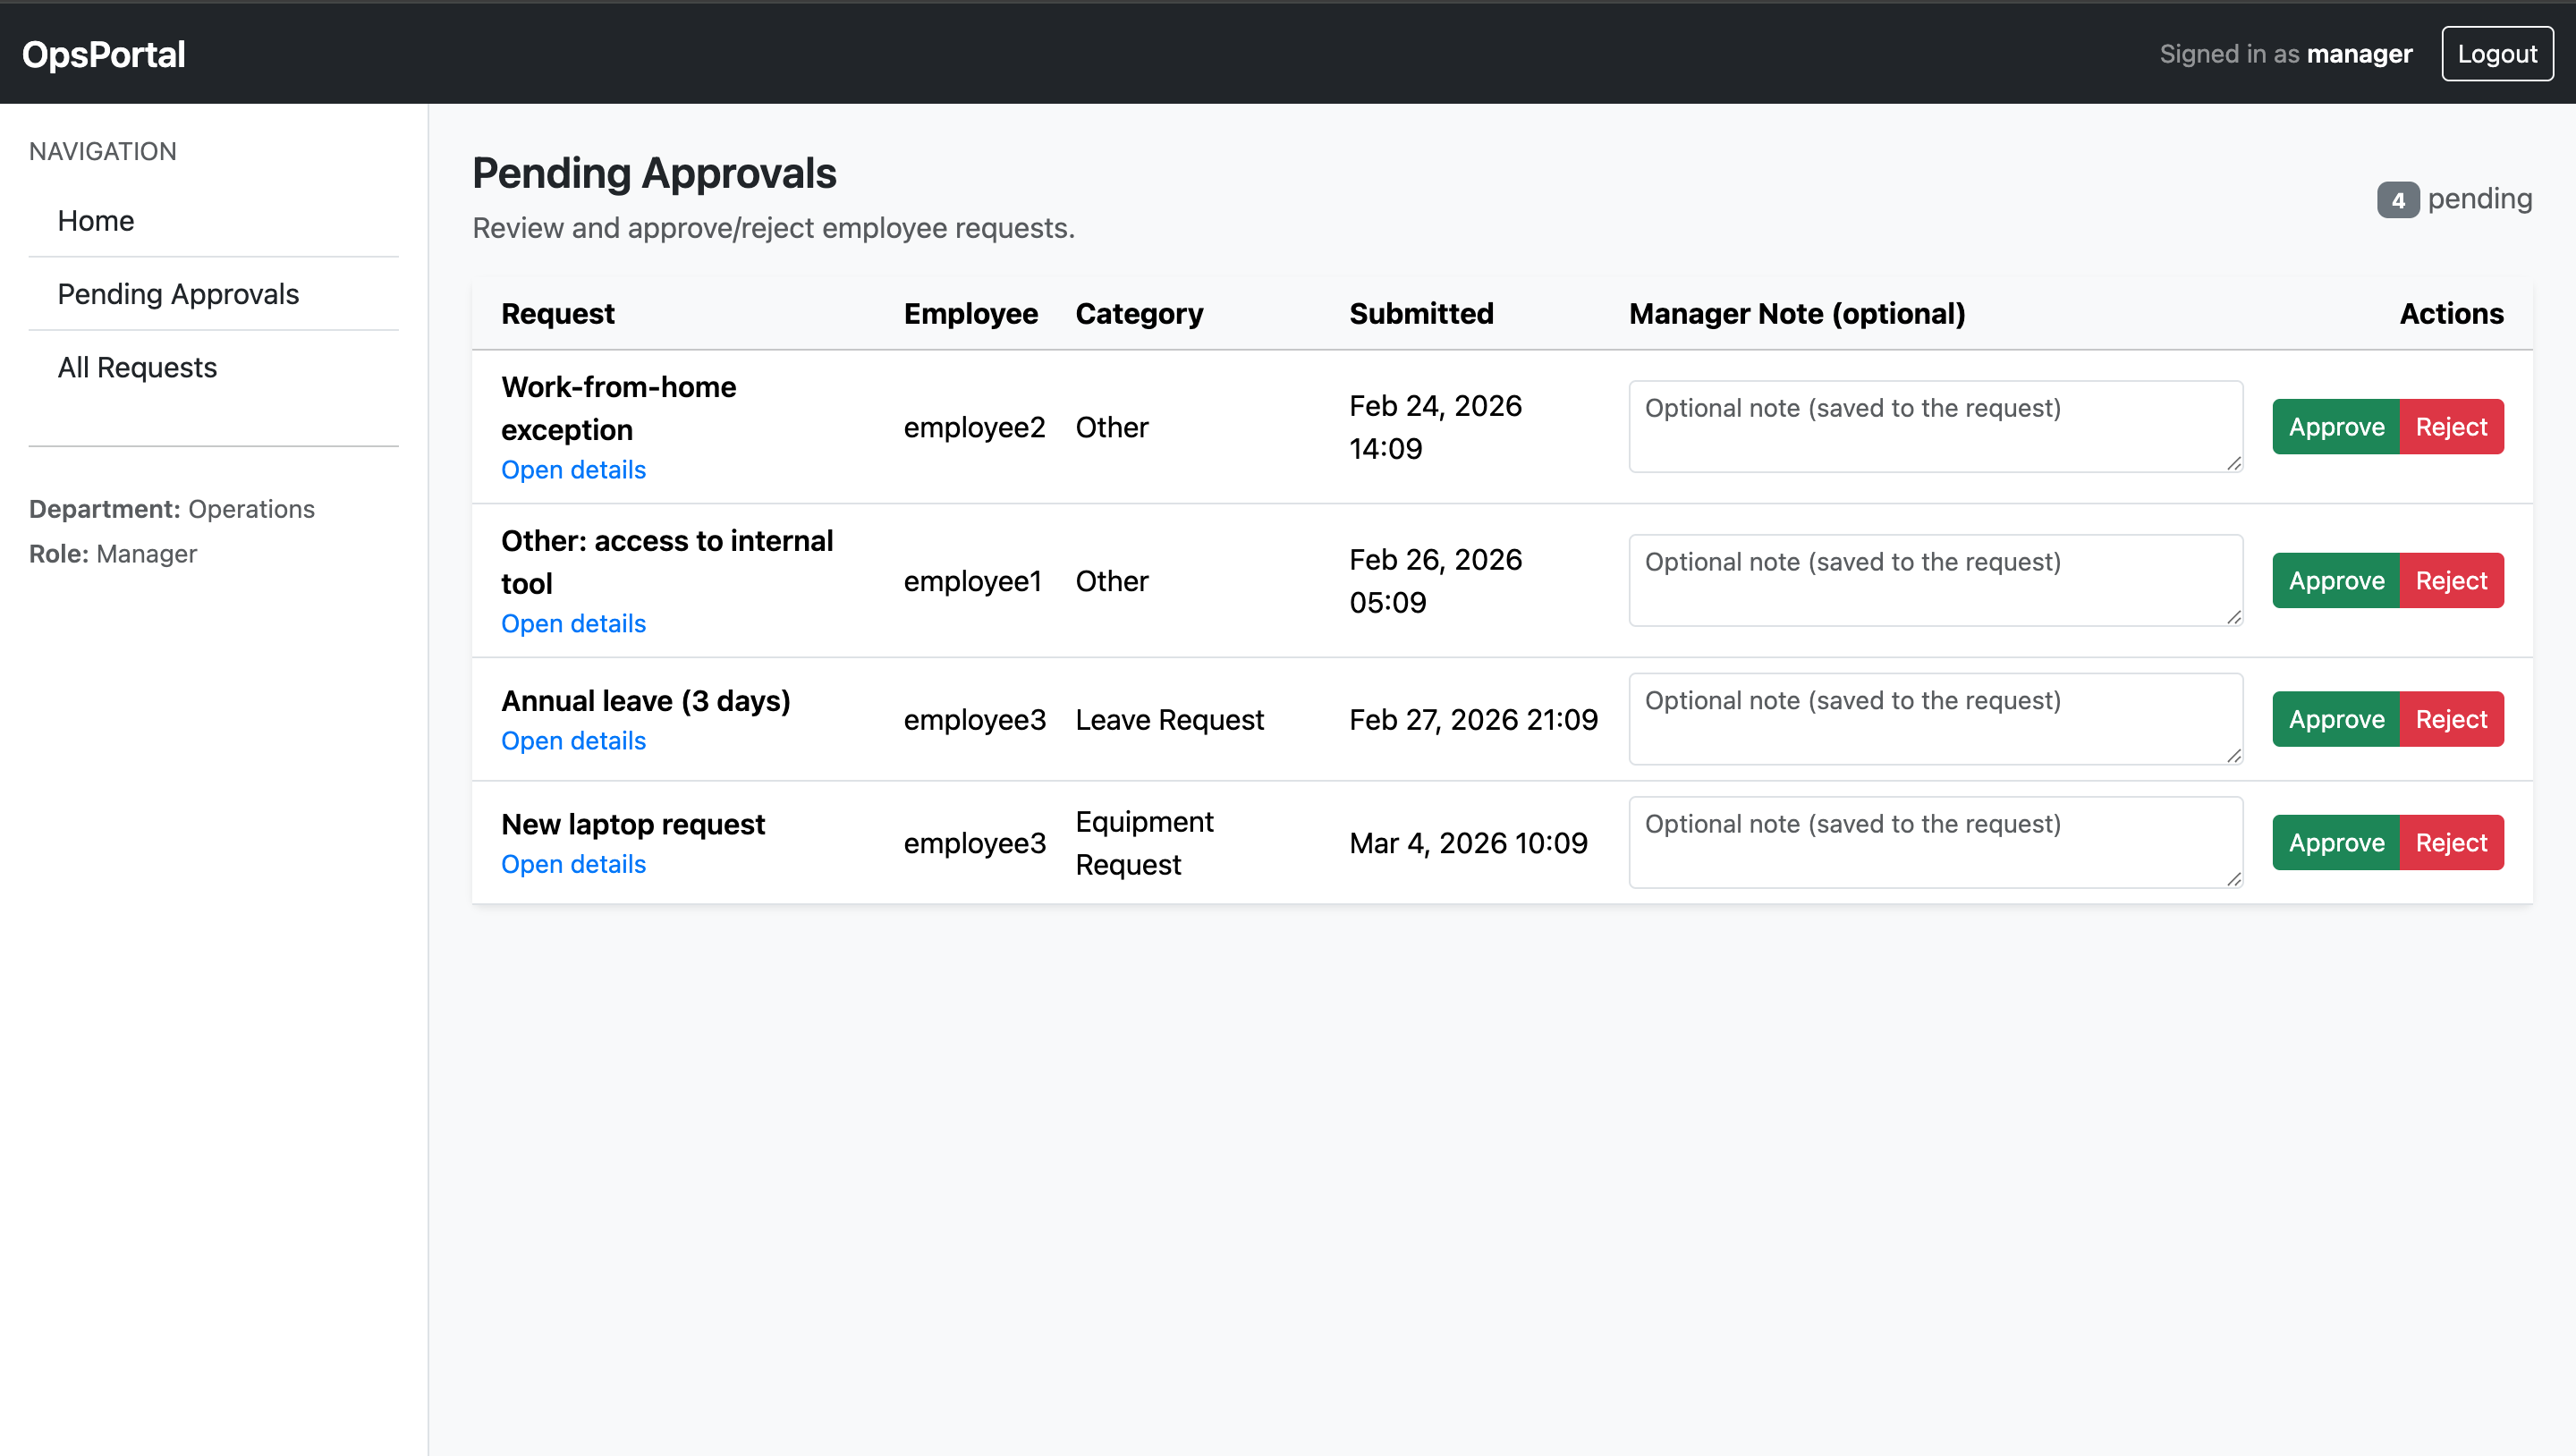Click employee1 in the internal tool row
Screen dimensions: 2576x1456
[972, 581]
